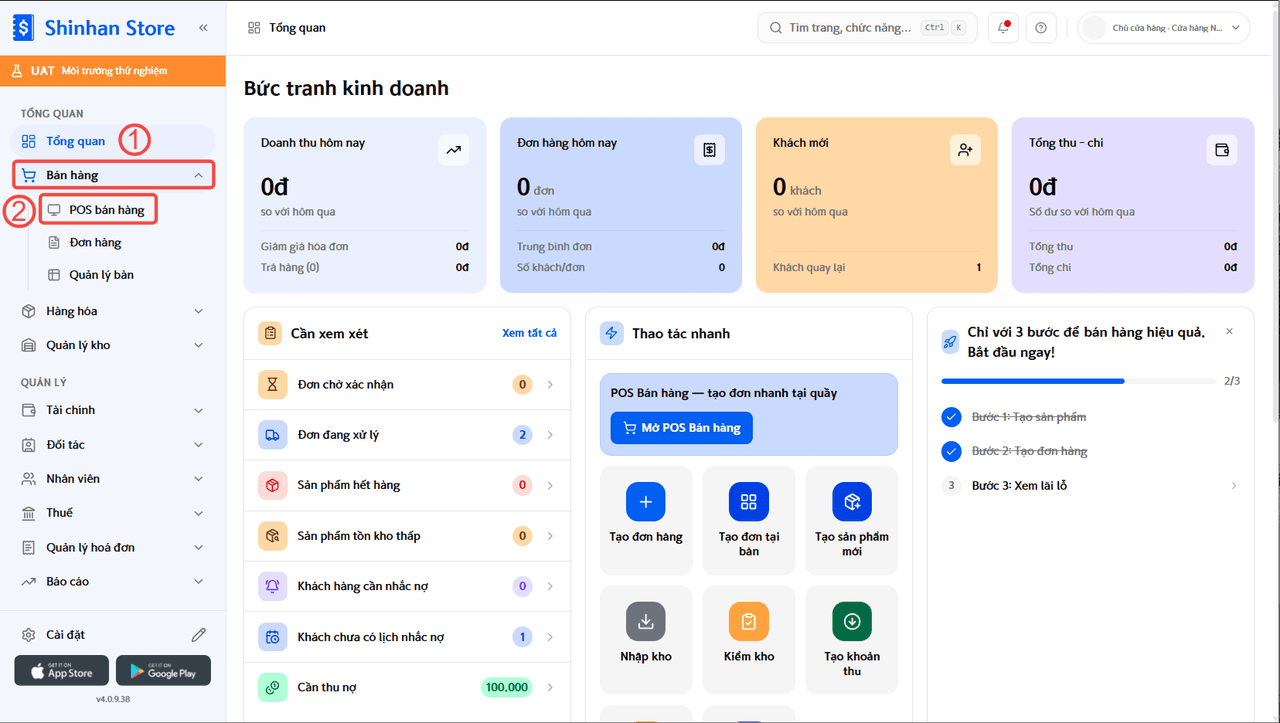Open POS bán hàng in the sidebar
Image resolution: width=1280 pixels, height=723 pixels.
tap(98, 210)
